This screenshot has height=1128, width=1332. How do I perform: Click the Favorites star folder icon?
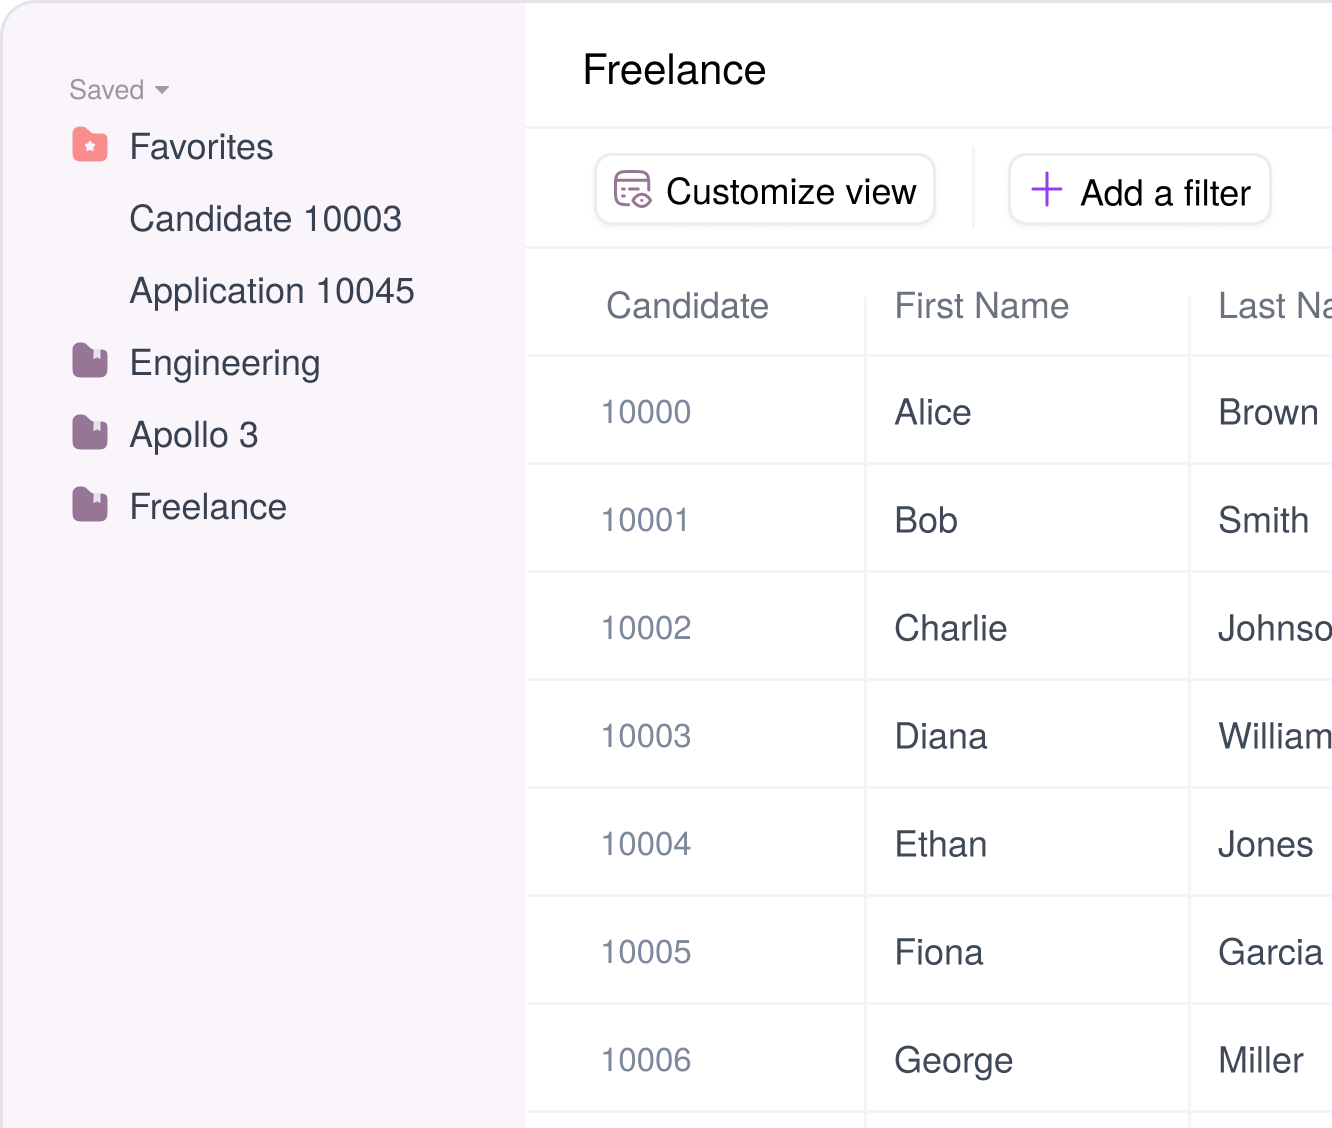(x=90, y=146)
